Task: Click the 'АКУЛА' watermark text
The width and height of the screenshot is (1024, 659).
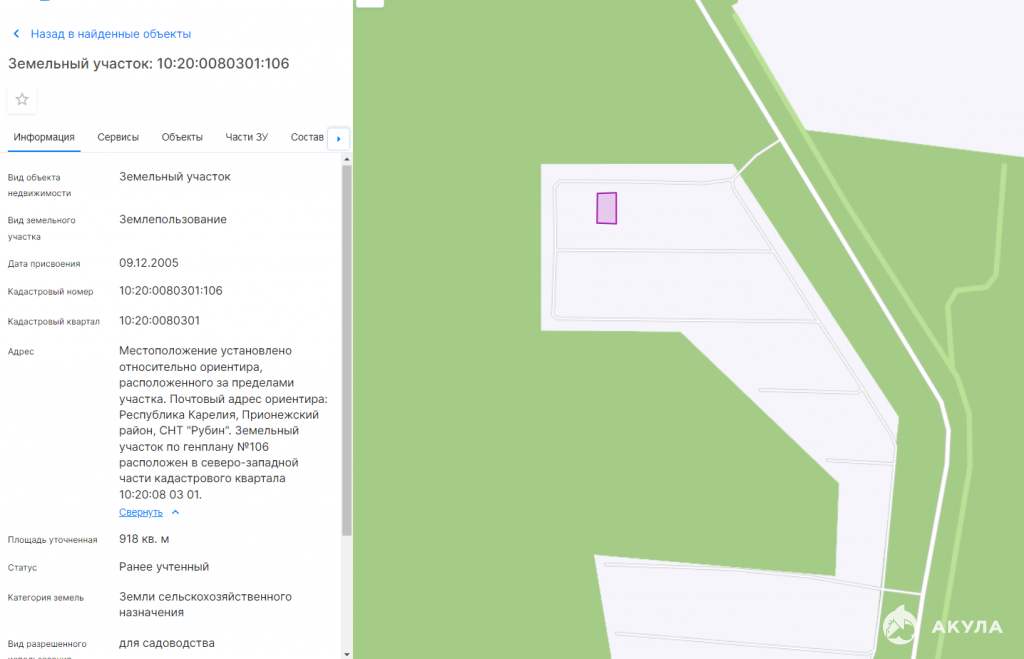Action: 966,627
